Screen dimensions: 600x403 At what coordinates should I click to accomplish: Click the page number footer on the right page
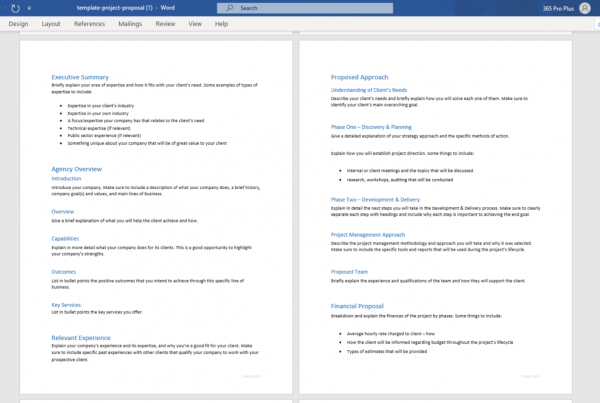pyautogui.click(x=531, y=377)
